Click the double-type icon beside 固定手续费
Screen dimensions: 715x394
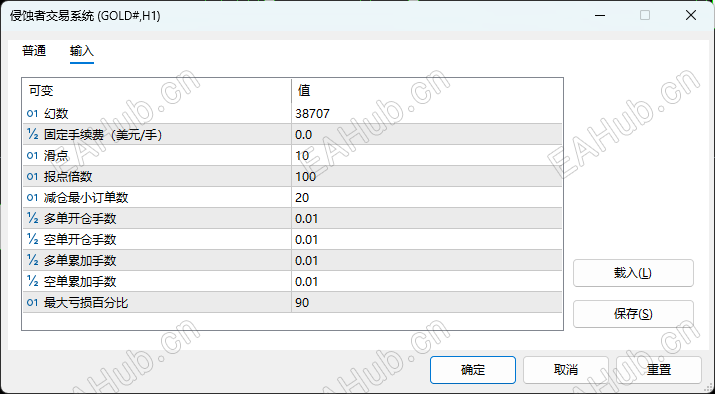tap(32, 135)
